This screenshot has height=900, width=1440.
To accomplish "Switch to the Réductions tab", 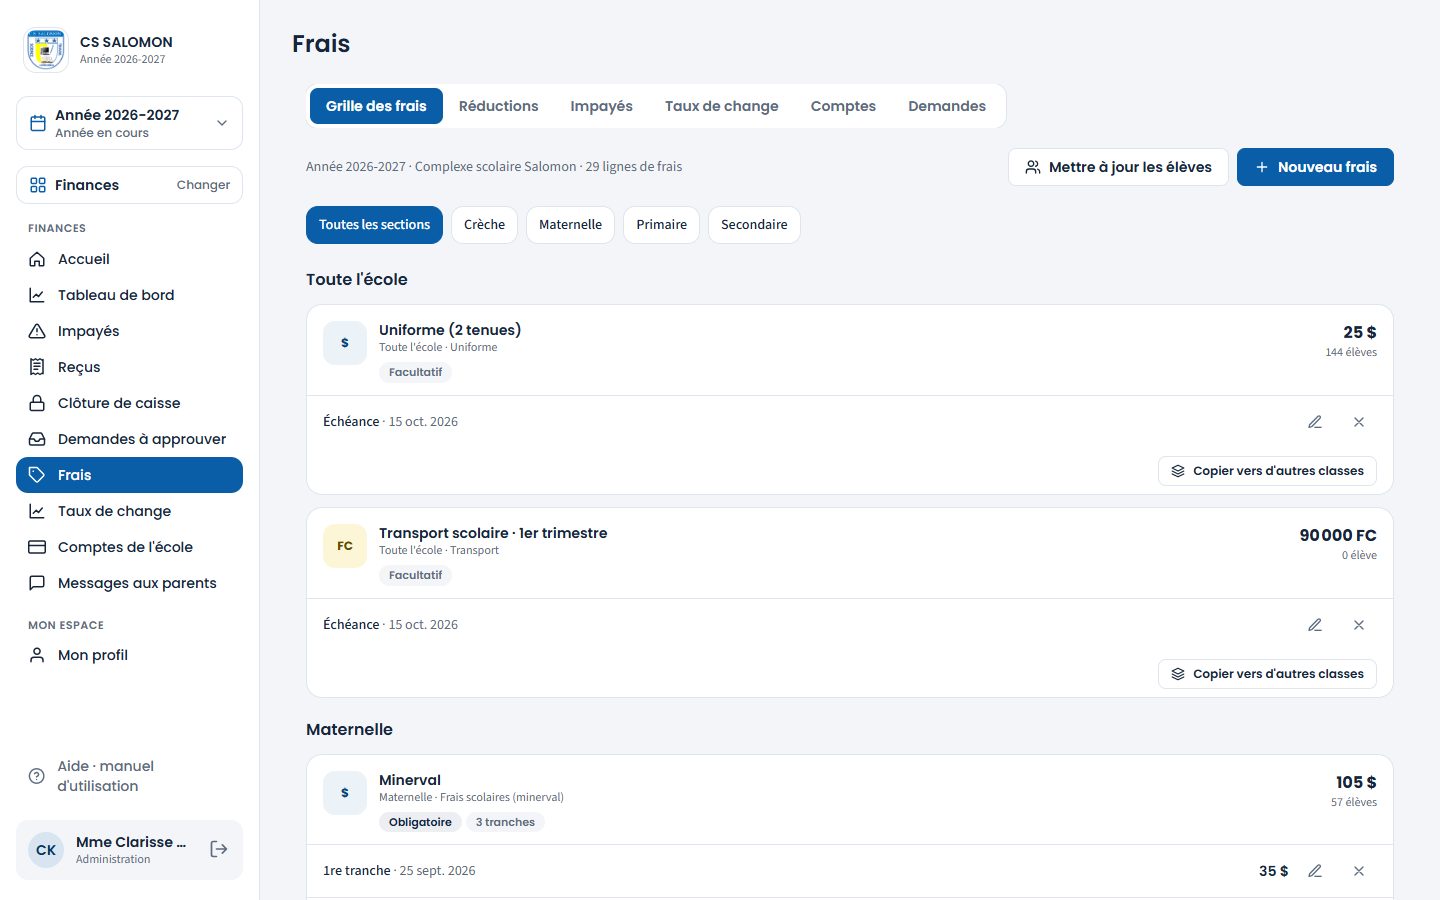I will (x=498, y=106).
